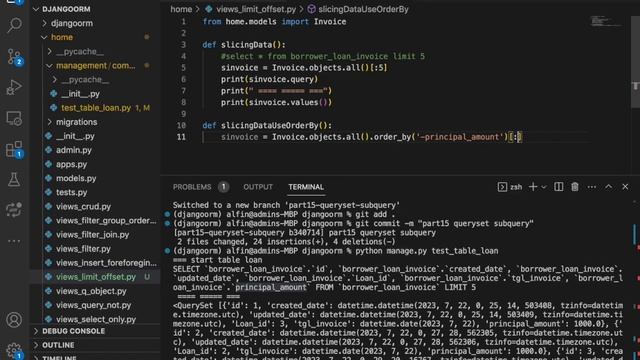640x360 pixels.
Task: Split the terminal panel
Action: point(558,187)
